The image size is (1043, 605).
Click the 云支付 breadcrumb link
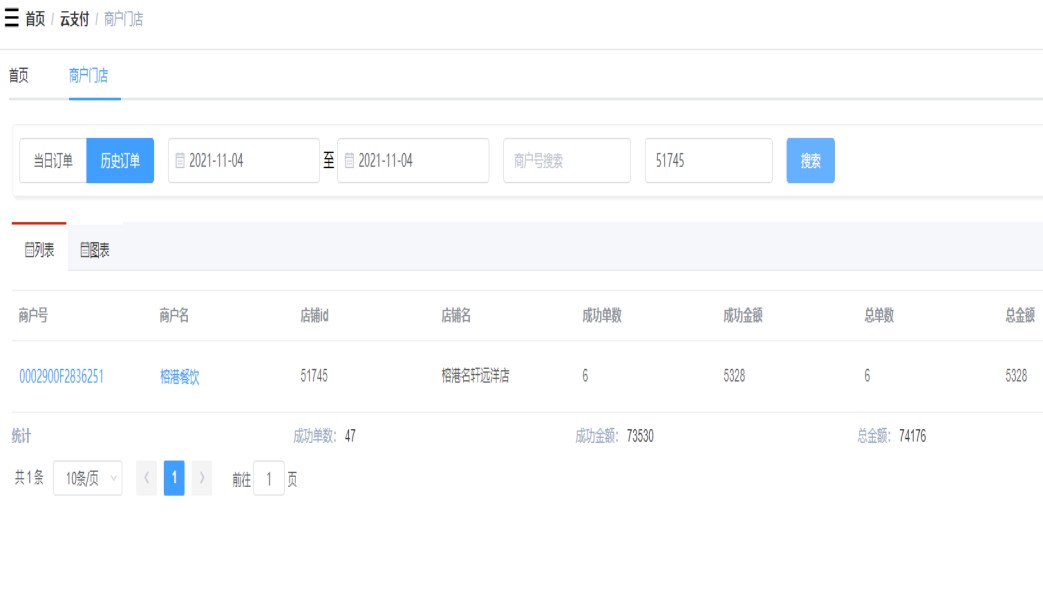(73, 19)
